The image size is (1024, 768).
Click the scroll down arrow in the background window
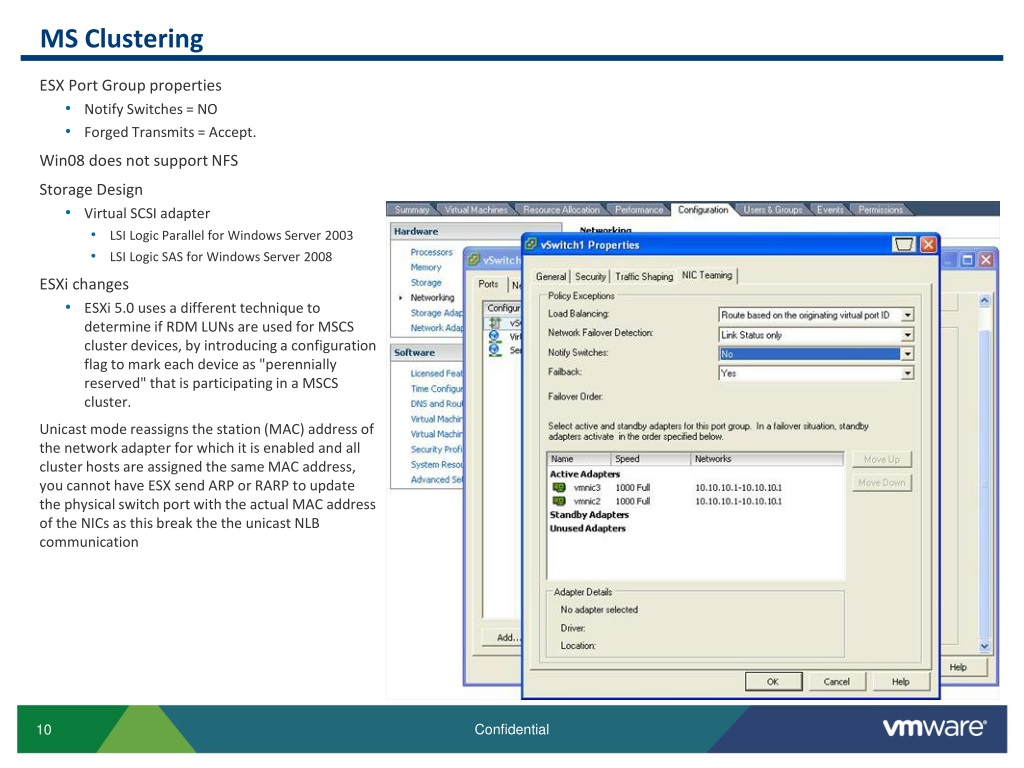(985, 646)
